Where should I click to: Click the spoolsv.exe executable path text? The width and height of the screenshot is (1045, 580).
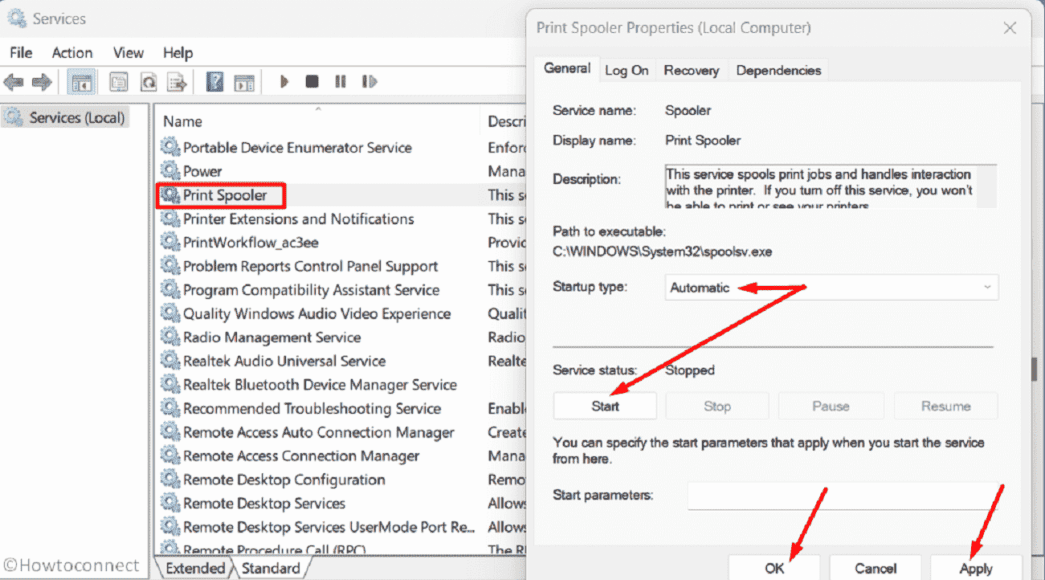click(662, 252)
